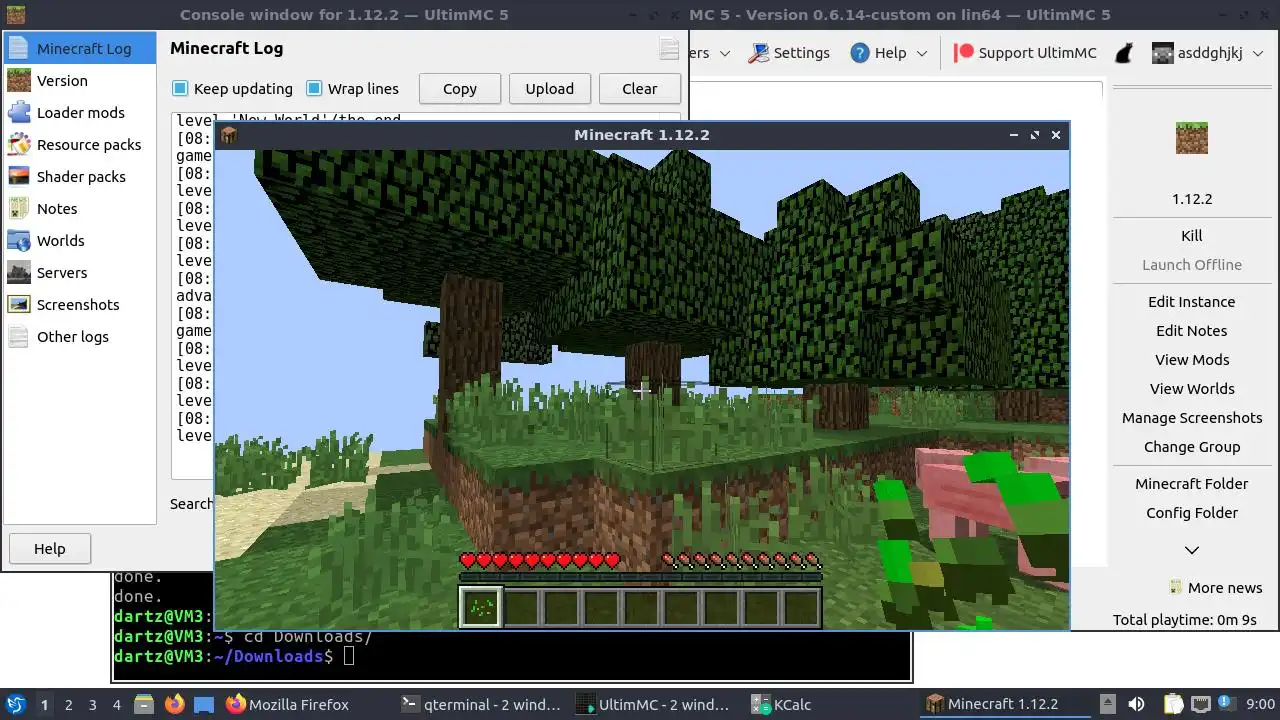The height and width of the screenshot is (720, 1280).
Task: Click View Worlds in side panel
Action: 1192,389
